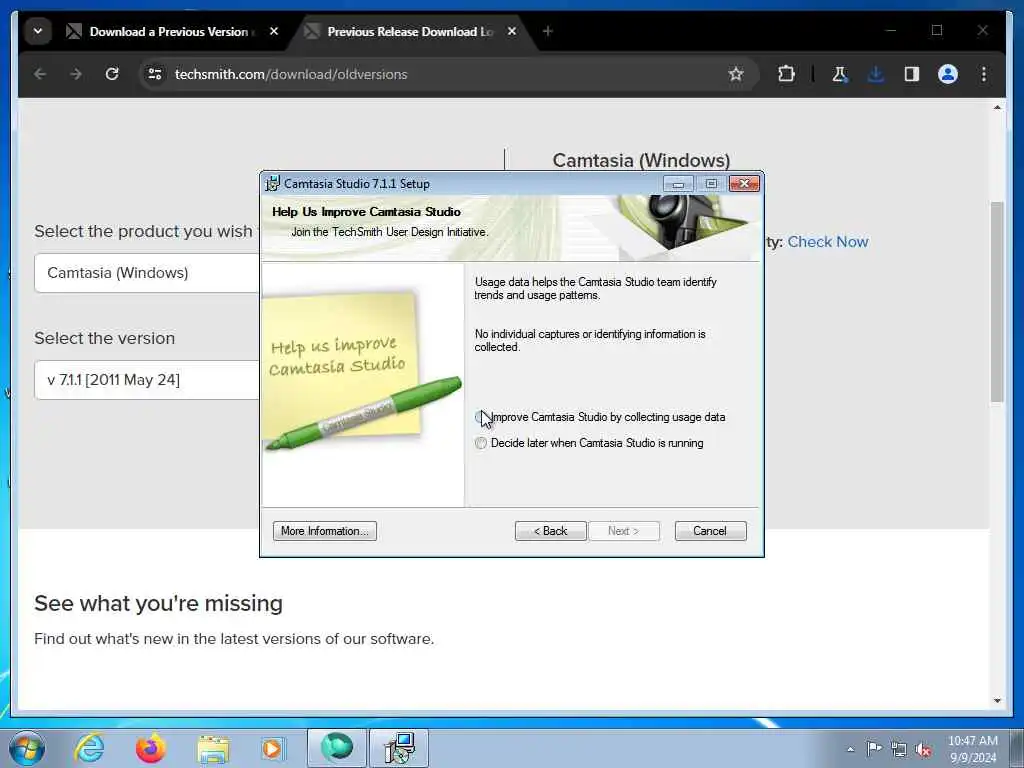Image resolution: width=1024 pixels, height=768 pixels.
Task: Click the vertical scrollbar thumb
Action: coord(997,302)
